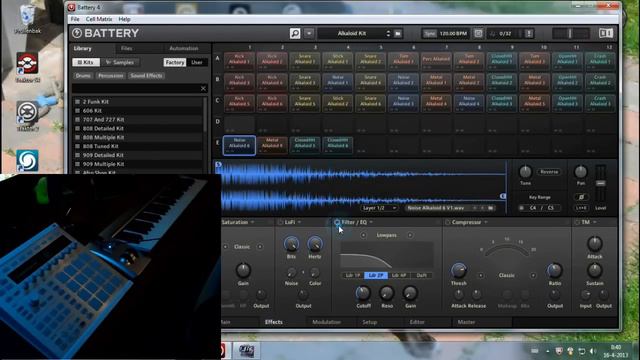This screenshot has height=360, width=640.
Task: Toggle the TM effect power button
Action: [577, 222]
